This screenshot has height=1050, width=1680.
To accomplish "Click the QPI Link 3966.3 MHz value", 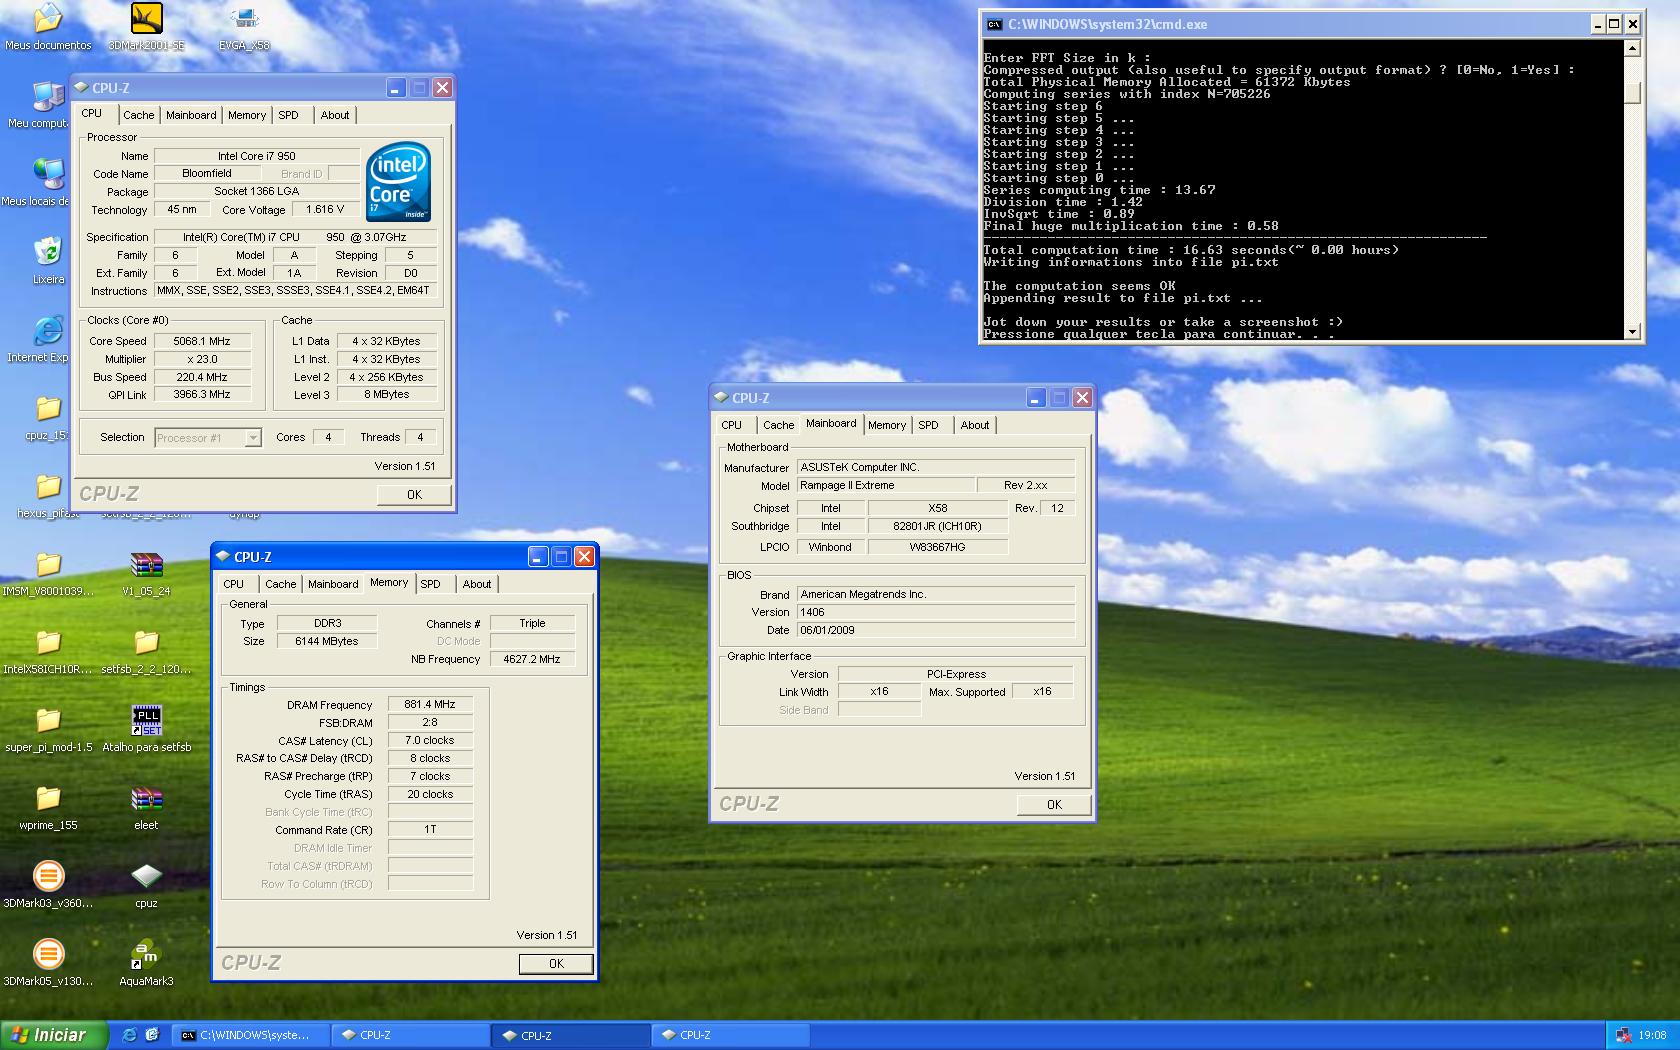I will pos(202,395).
